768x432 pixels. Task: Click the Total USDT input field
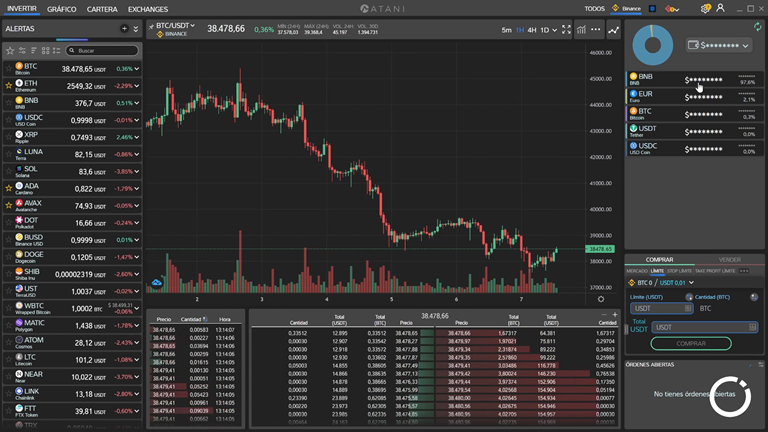(x=704, y=327)
